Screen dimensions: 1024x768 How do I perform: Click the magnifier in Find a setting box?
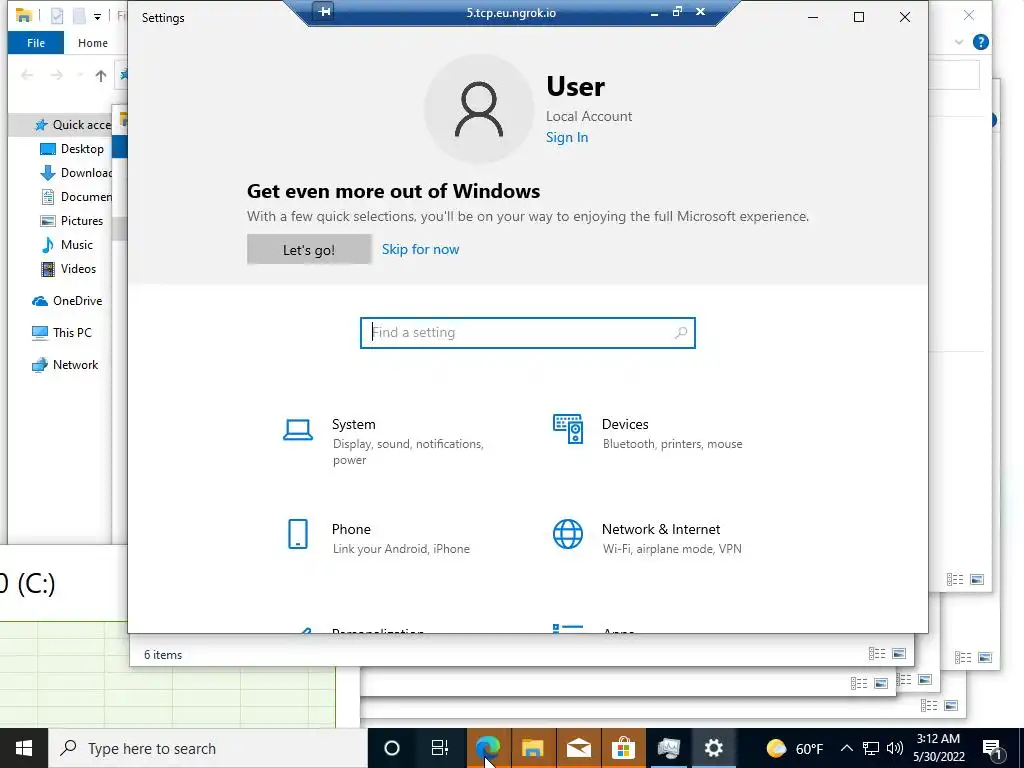(x=680, y=332)
